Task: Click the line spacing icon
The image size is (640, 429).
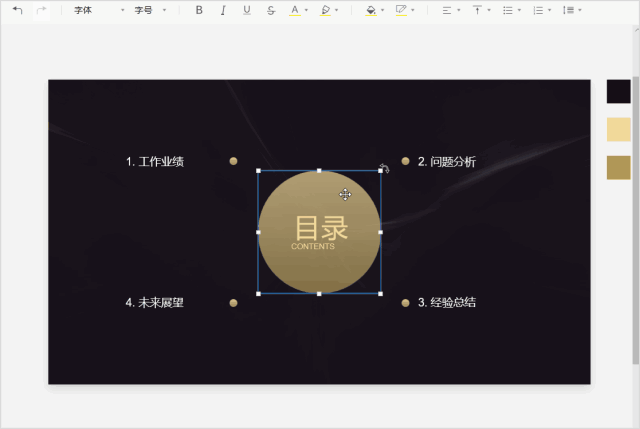Action: point(568,10)
